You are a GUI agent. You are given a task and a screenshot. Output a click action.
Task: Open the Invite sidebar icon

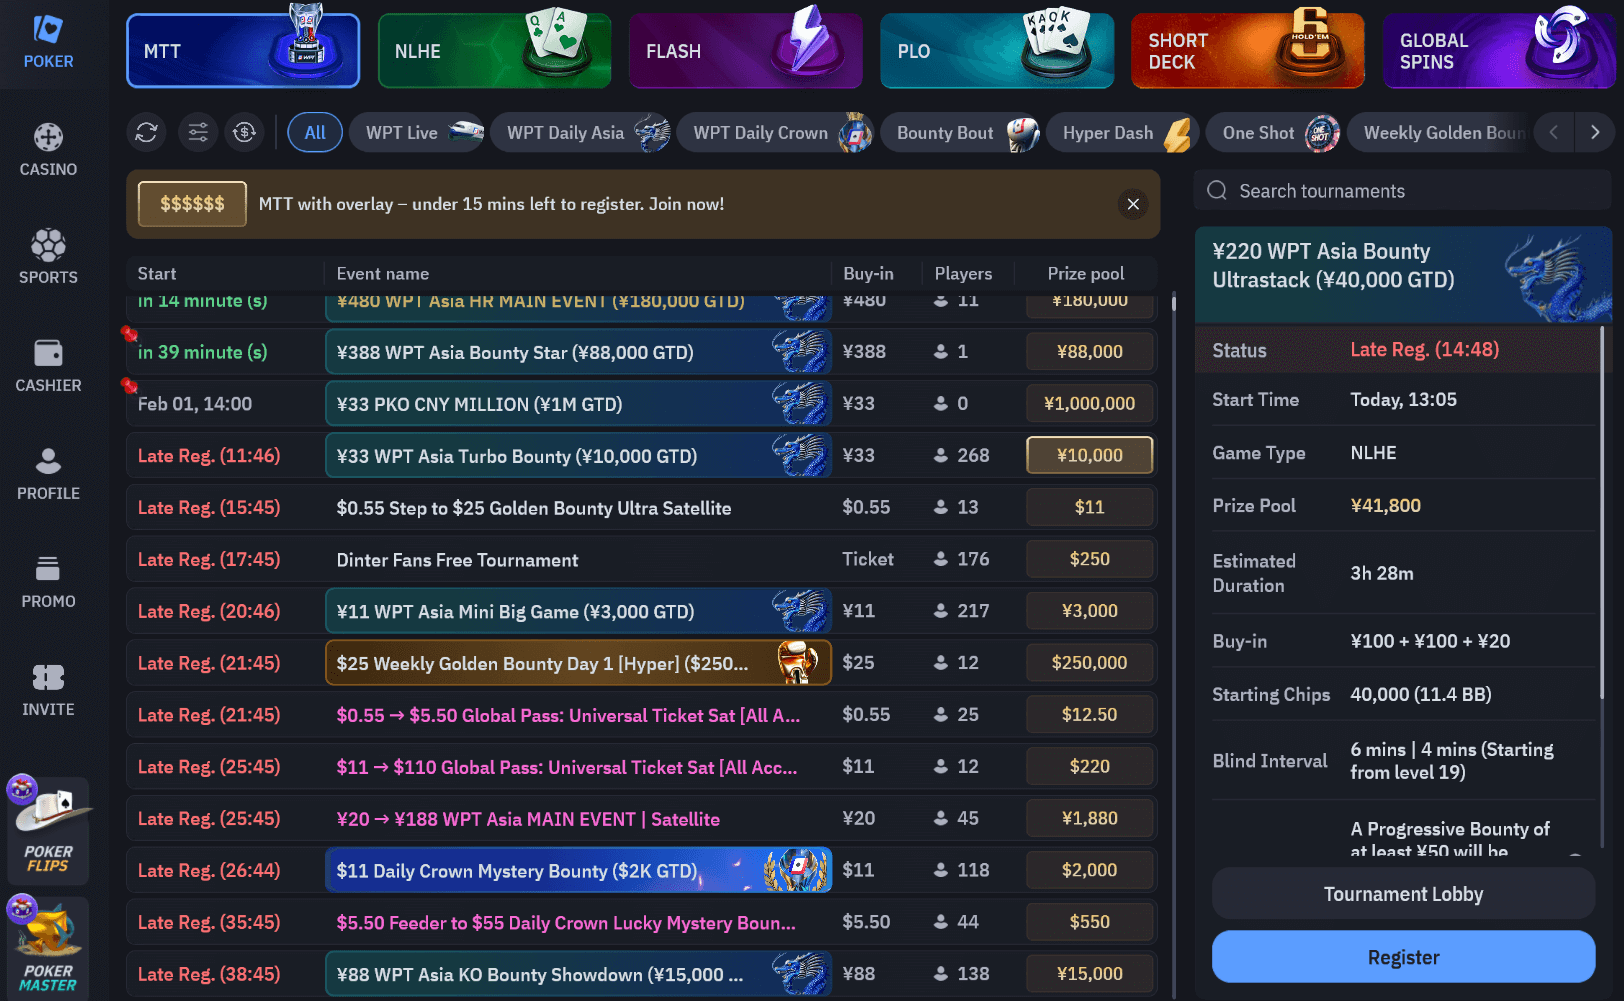click(48, 689)
